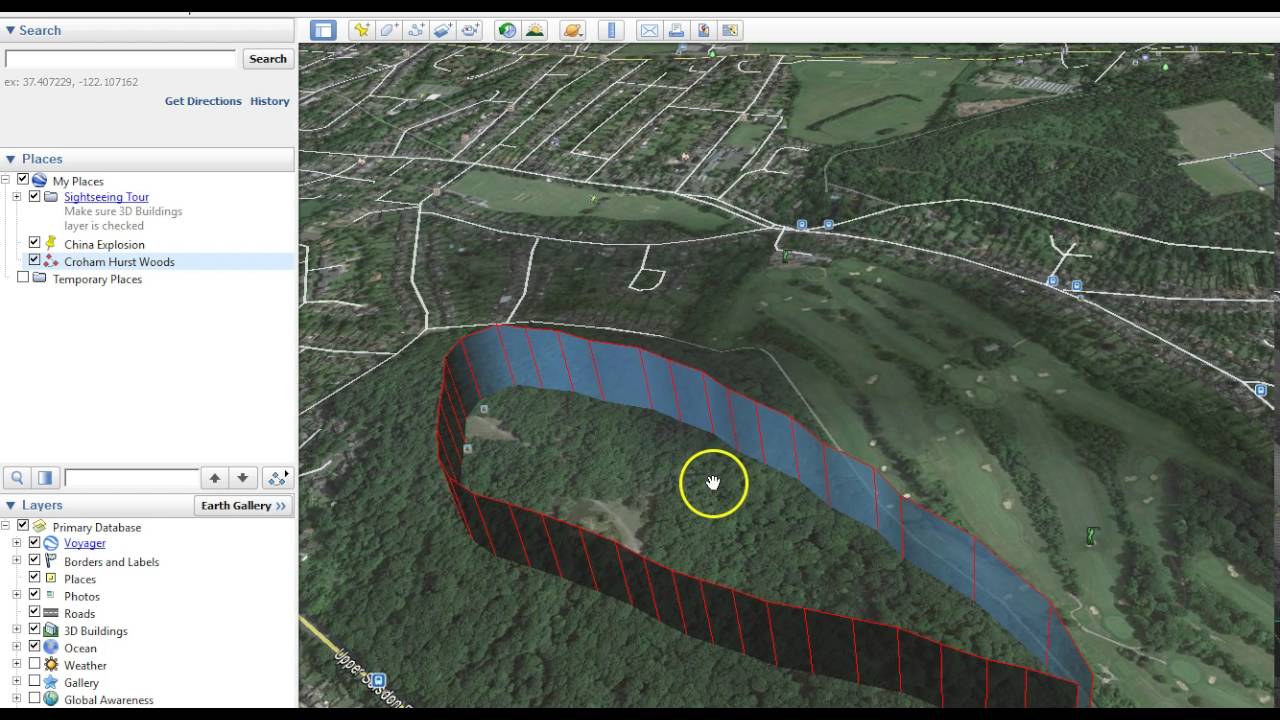This screenshot has height=720, width=1280.
Task: Print the current view
Action: pos(676,30)
